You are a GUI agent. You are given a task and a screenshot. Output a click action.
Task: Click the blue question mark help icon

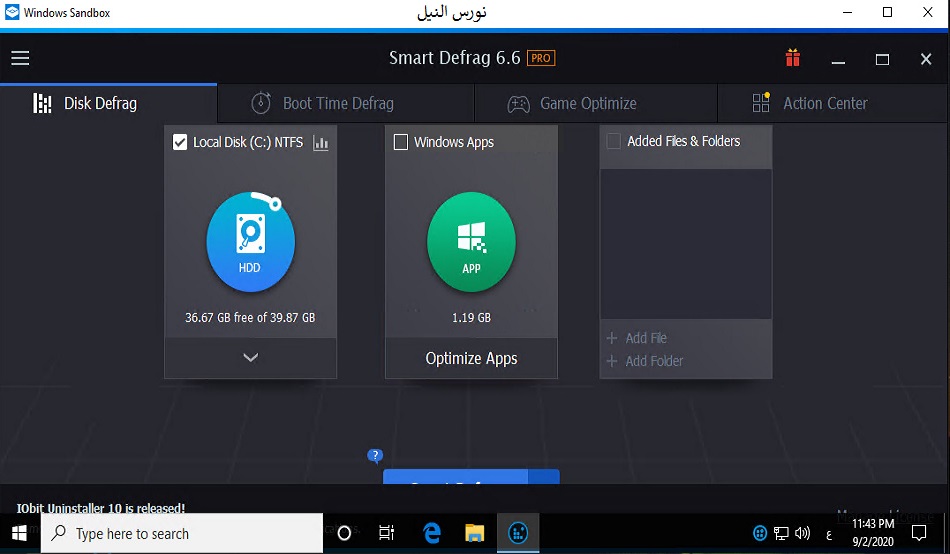(375, 456)
